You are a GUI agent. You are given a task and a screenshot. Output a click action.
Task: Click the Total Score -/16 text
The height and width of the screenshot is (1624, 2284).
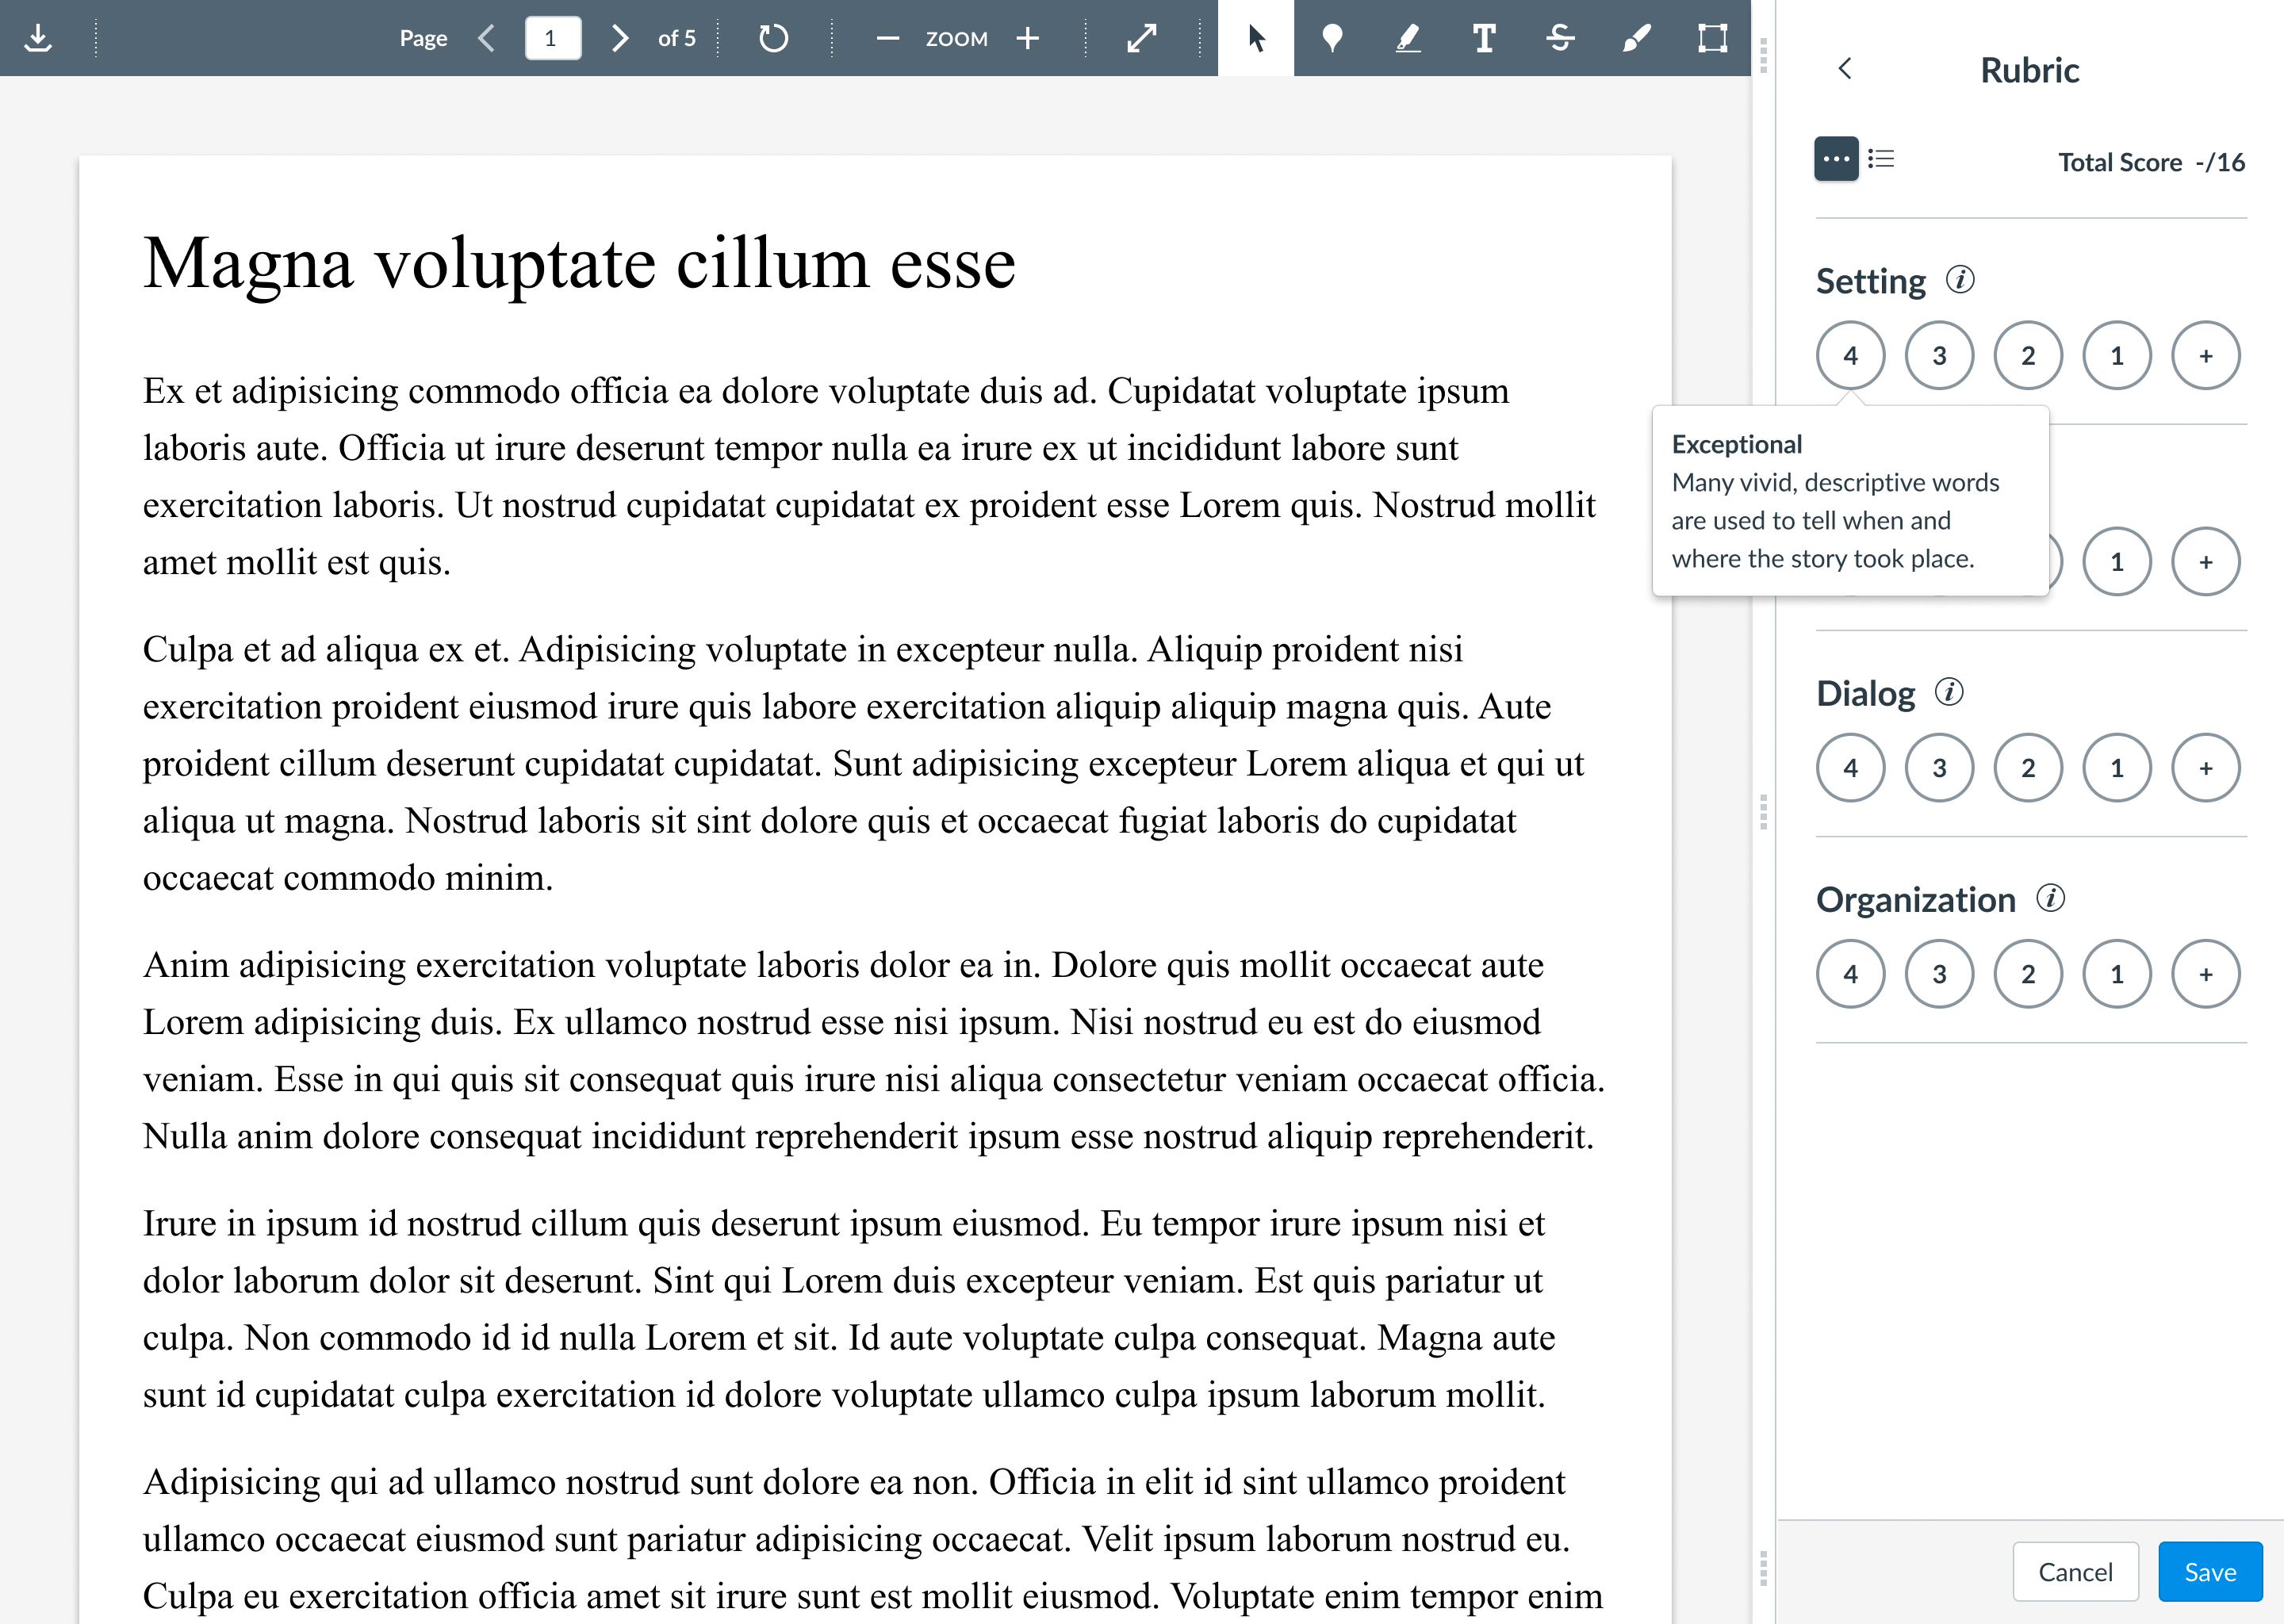[x=2151, y=162]
